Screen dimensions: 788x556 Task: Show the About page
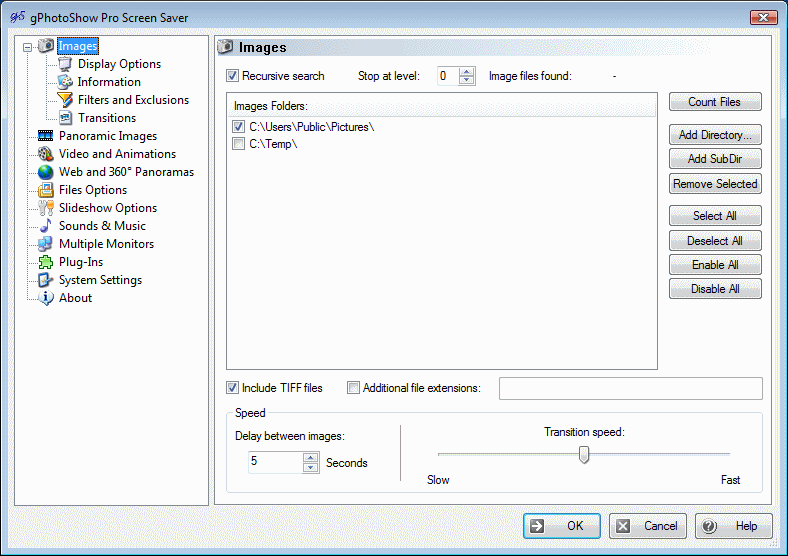pyautogui.click(x=75, y=298)
